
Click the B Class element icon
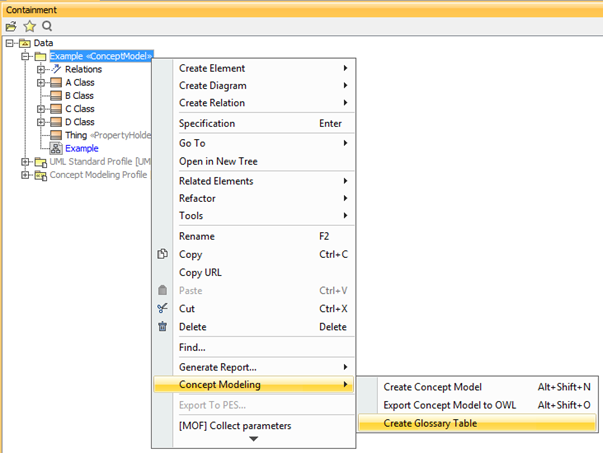tap(57, 96)
